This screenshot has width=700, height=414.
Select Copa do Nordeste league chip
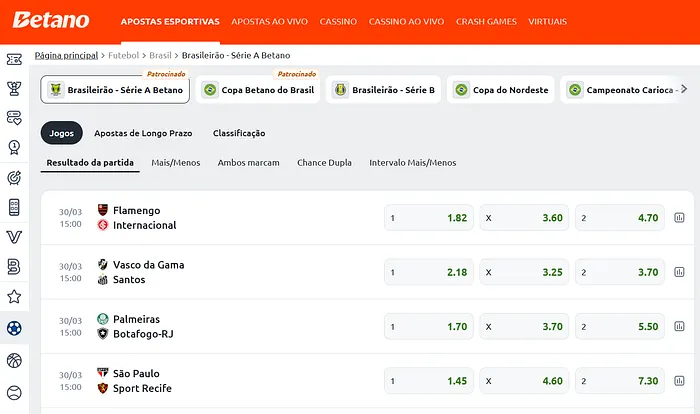pos(500,89)
